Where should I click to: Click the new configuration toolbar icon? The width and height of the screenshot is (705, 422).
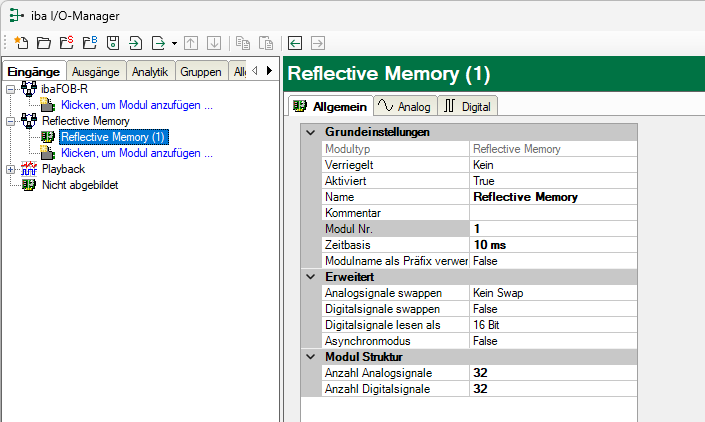click(x=21, y=43)
